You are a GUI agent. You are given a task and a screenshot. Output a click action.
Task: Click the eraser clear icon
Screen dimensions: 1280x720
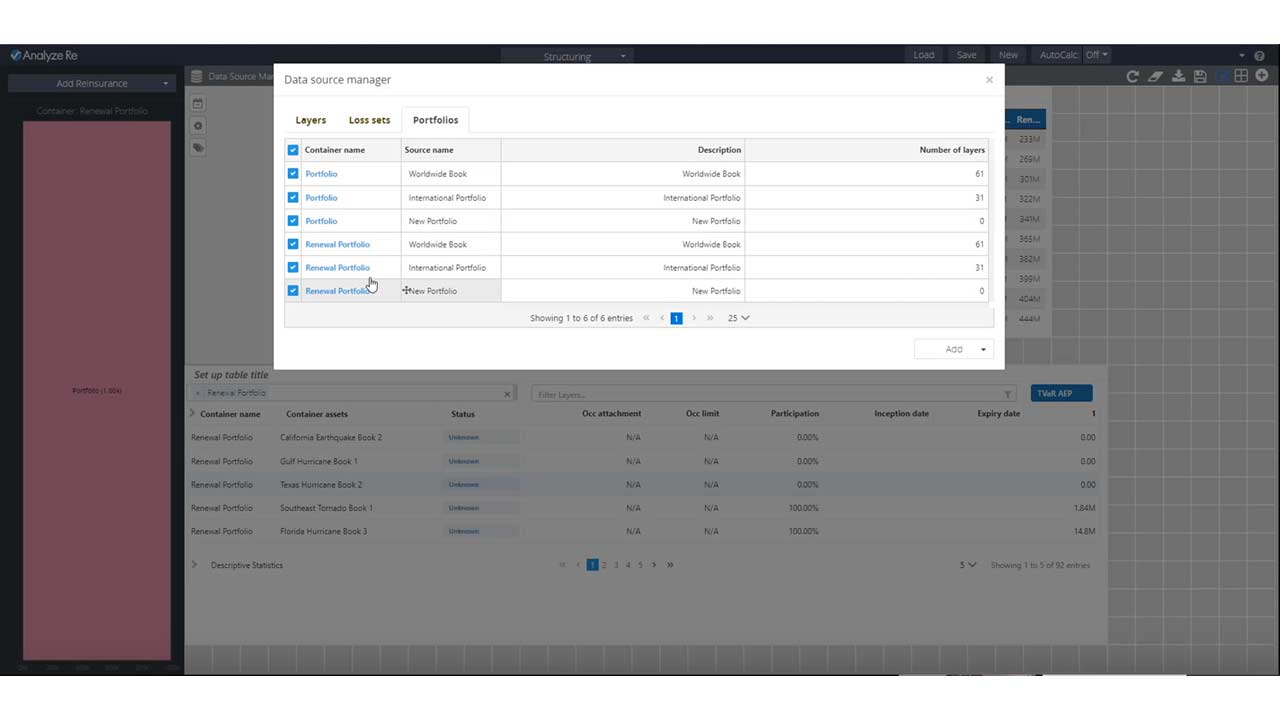click(x=1155, y=77)
